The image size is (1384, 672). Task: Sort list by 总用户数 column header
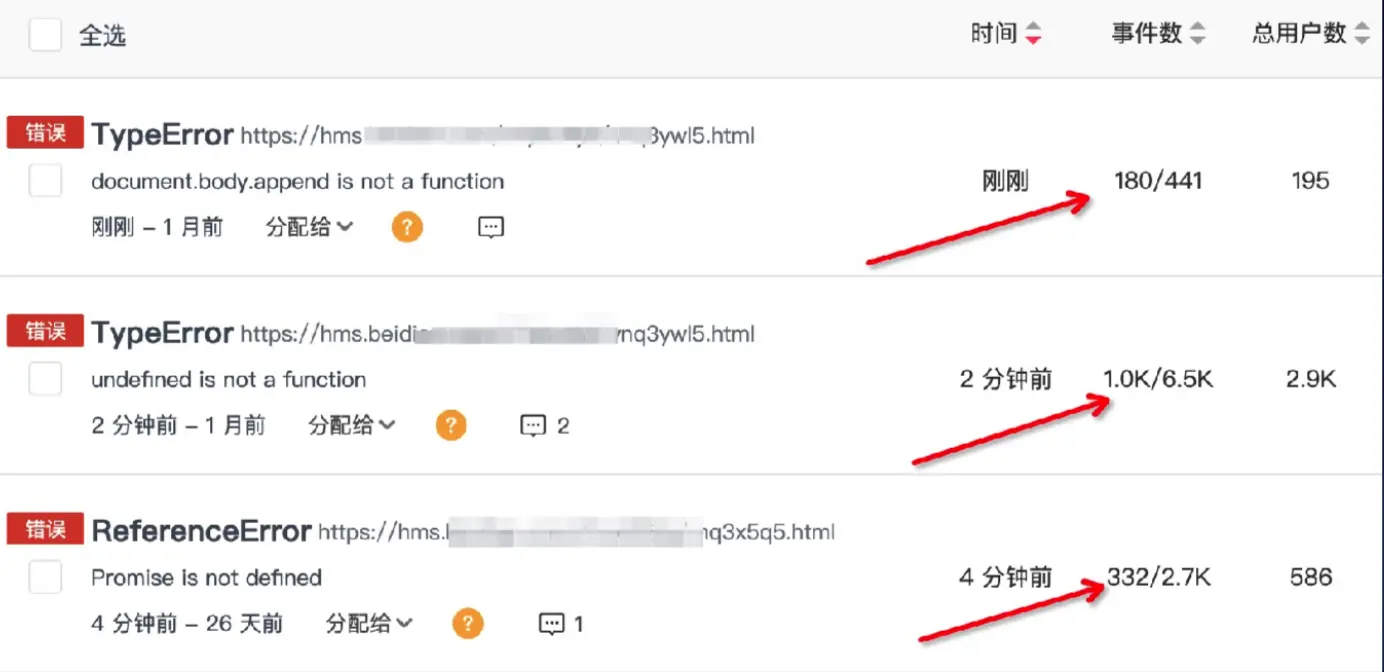(x=1299, y=33)
